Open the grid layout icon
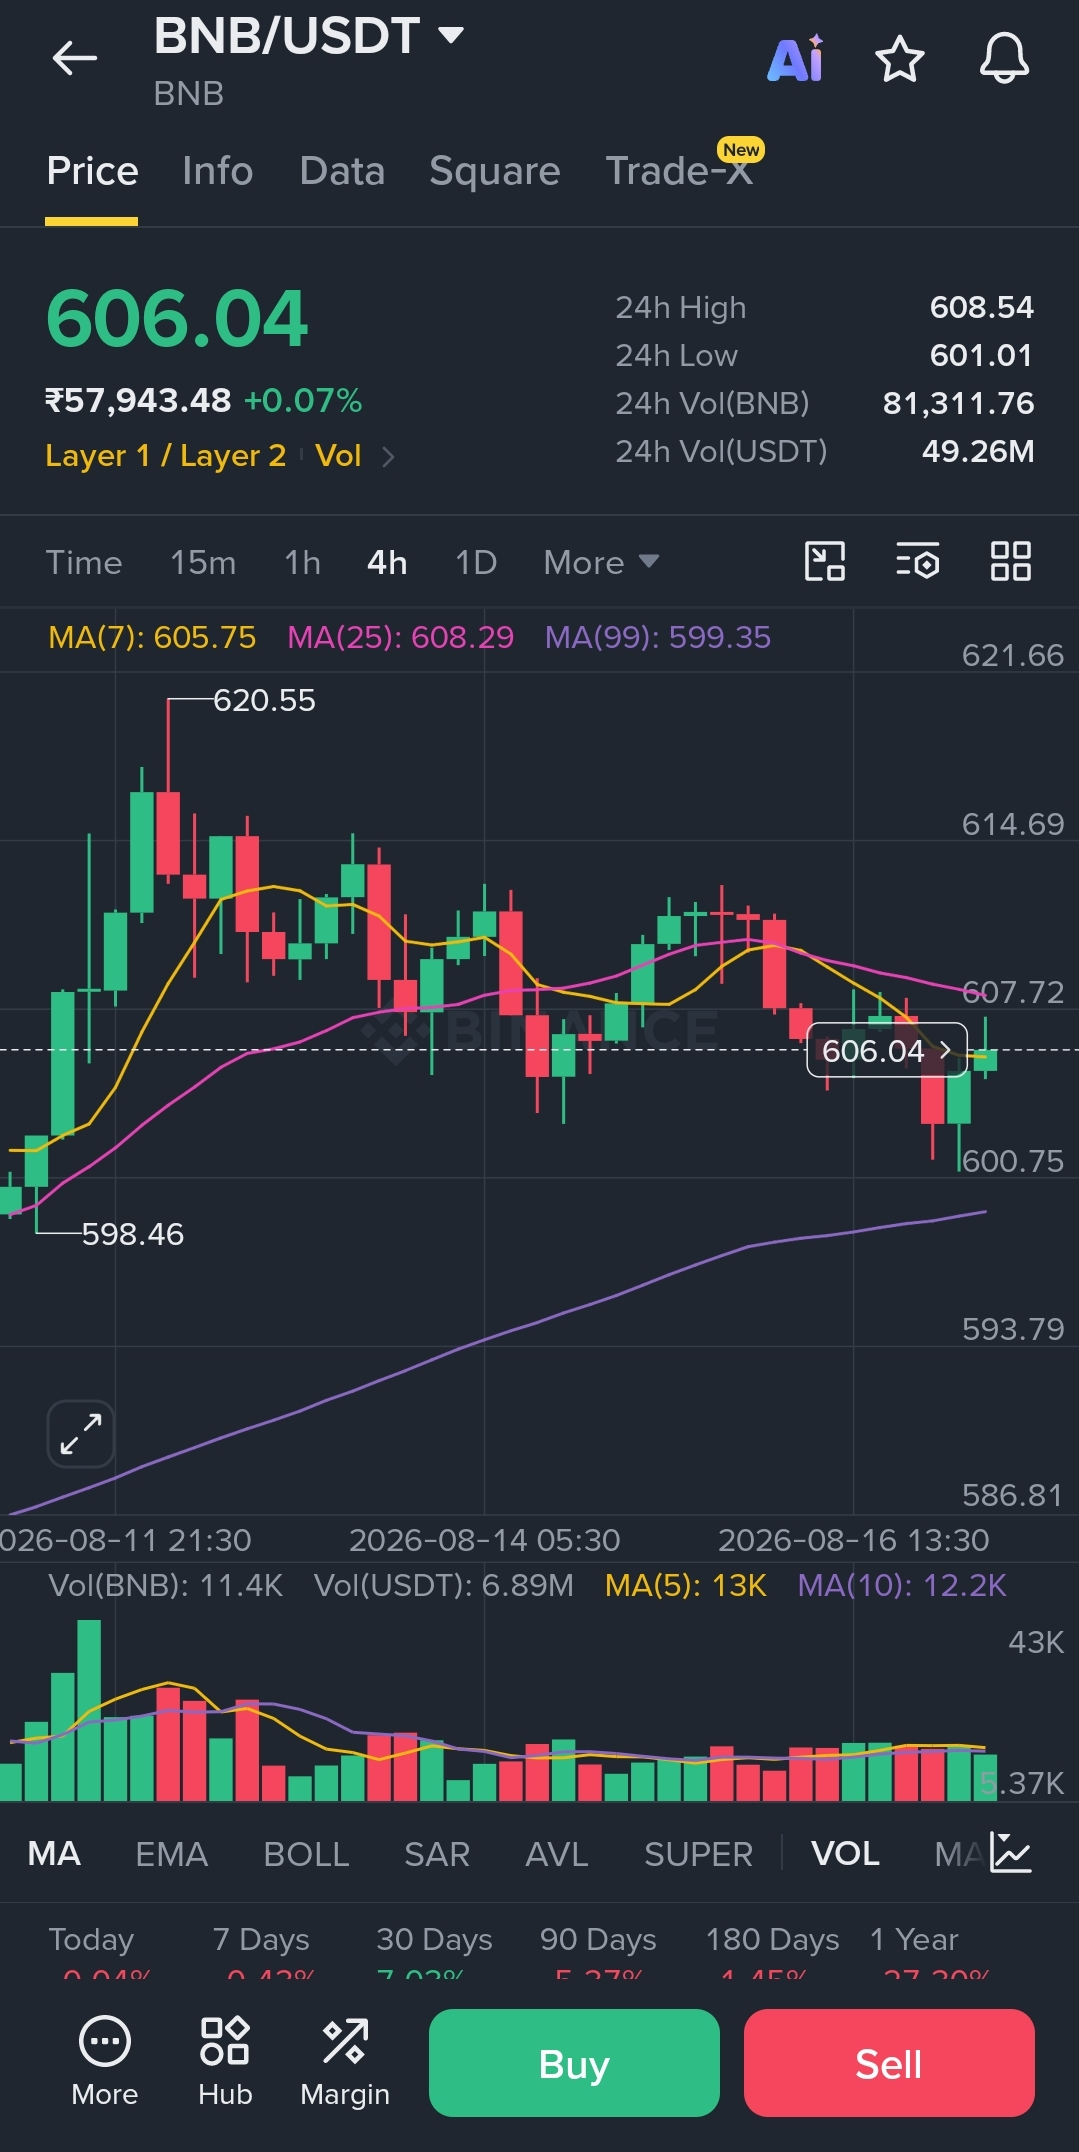1079x2152 pixels. 1010,561
